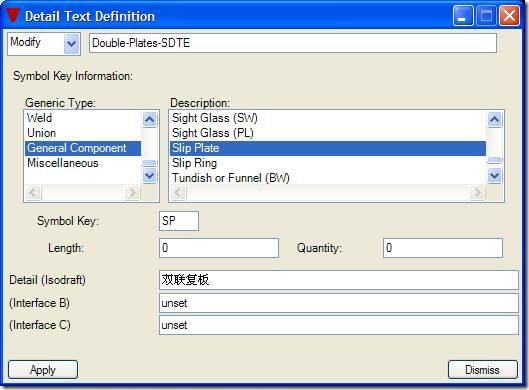Select Slip Ring description
529x390 pixels.
click(328, 163)
